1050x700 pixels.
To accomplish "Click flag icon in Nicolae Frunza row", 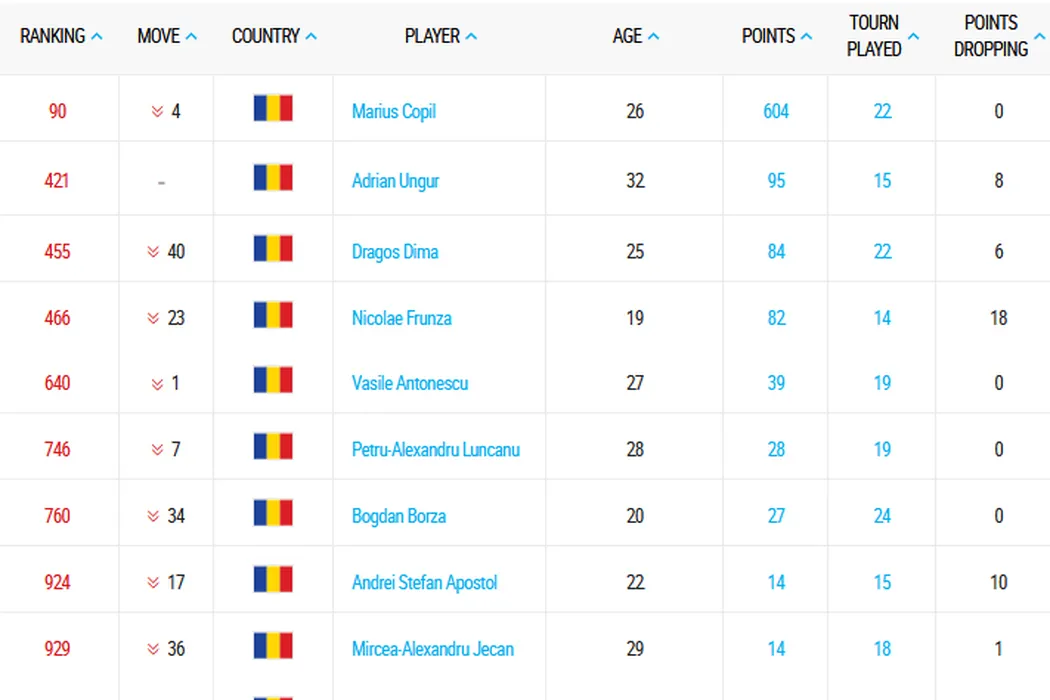I will (273, 315).
